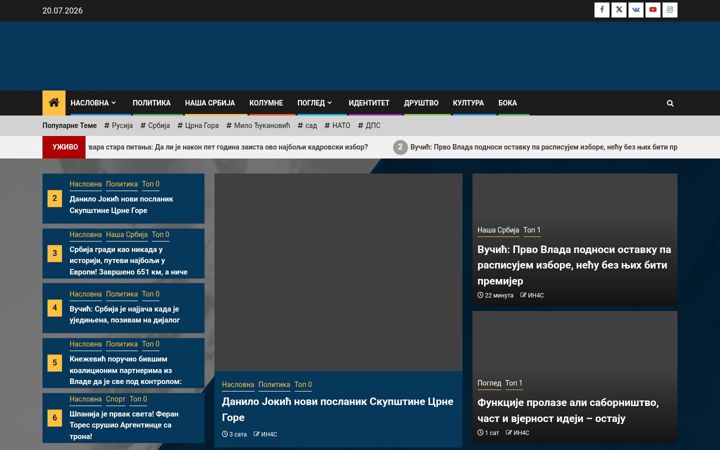The height and width of the screenshot is (450, 720).
Task: Click Наша Србија category on sidebar item 3
Action: (x=127, y=234)
